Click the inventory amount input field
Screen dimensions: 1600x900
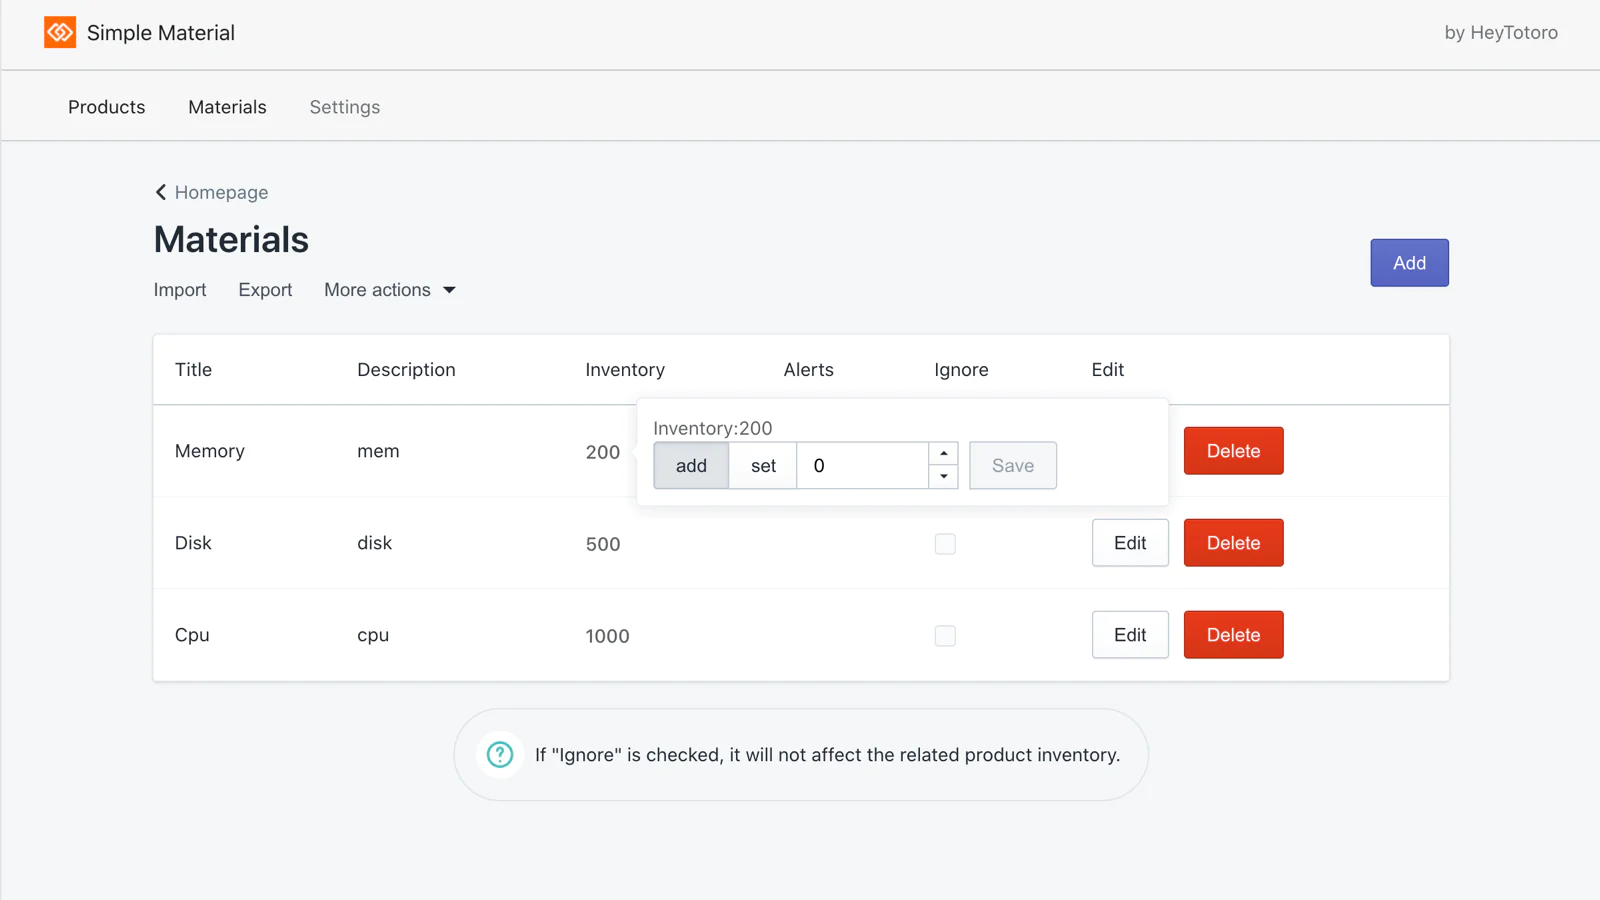[x=863, y=465]
